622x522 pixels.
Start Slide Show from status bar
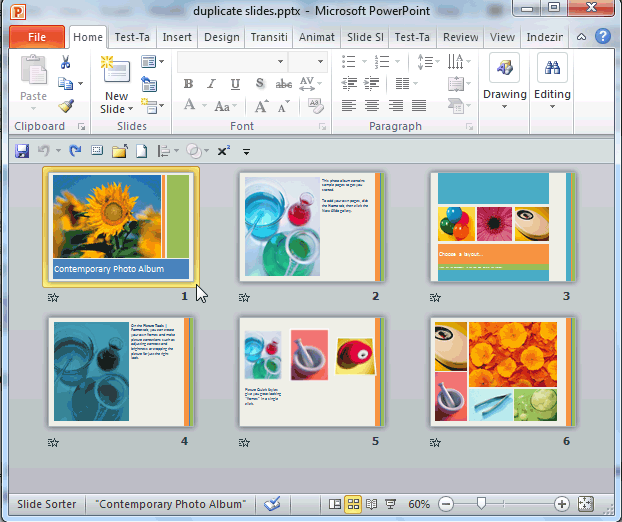390,504
